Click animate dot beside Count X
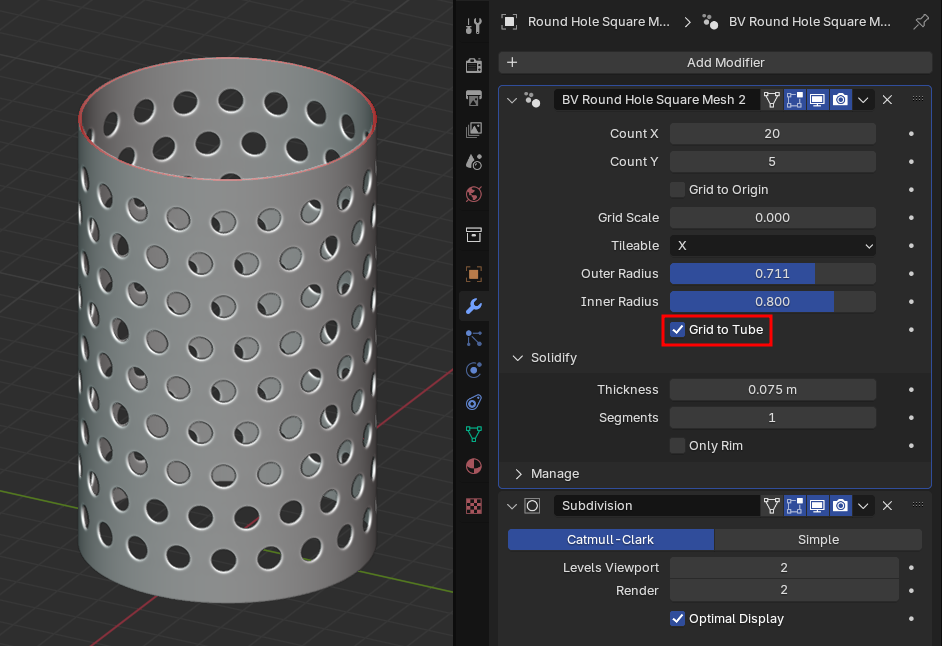942x646 pixels. (911, 134)
